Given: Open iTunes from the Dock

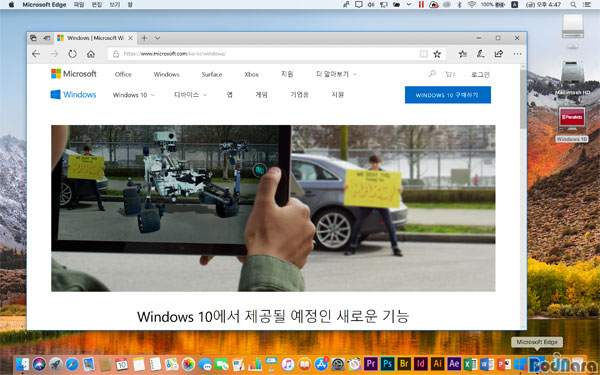Looking at the screenshot, I should [x=288, y=364].
